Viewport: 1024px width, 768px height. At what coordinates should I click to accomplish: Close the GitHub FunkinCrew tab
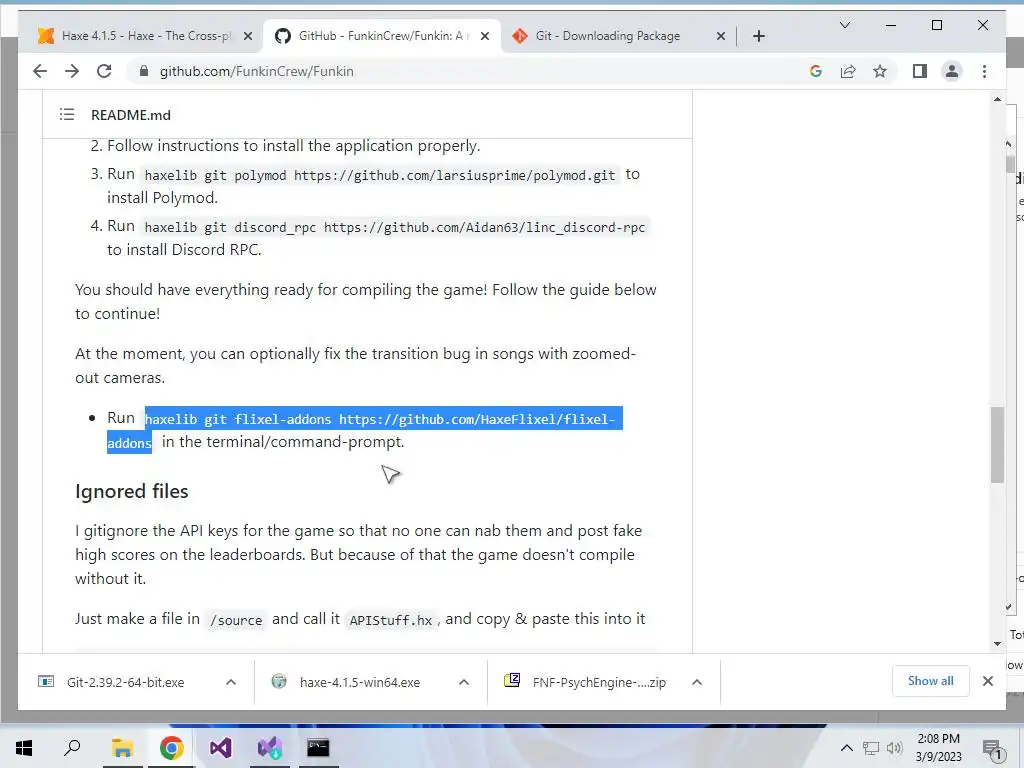(x=485, y=36)
